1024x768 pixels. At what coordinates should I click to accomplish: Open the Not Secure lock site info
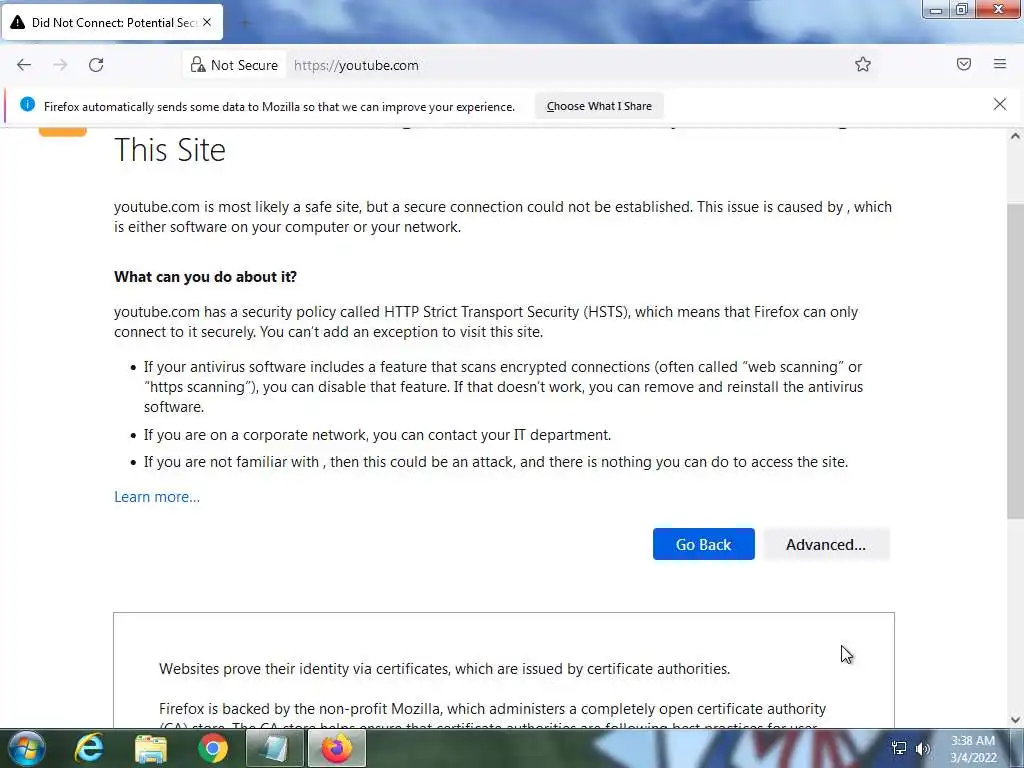tap(234, 65)
